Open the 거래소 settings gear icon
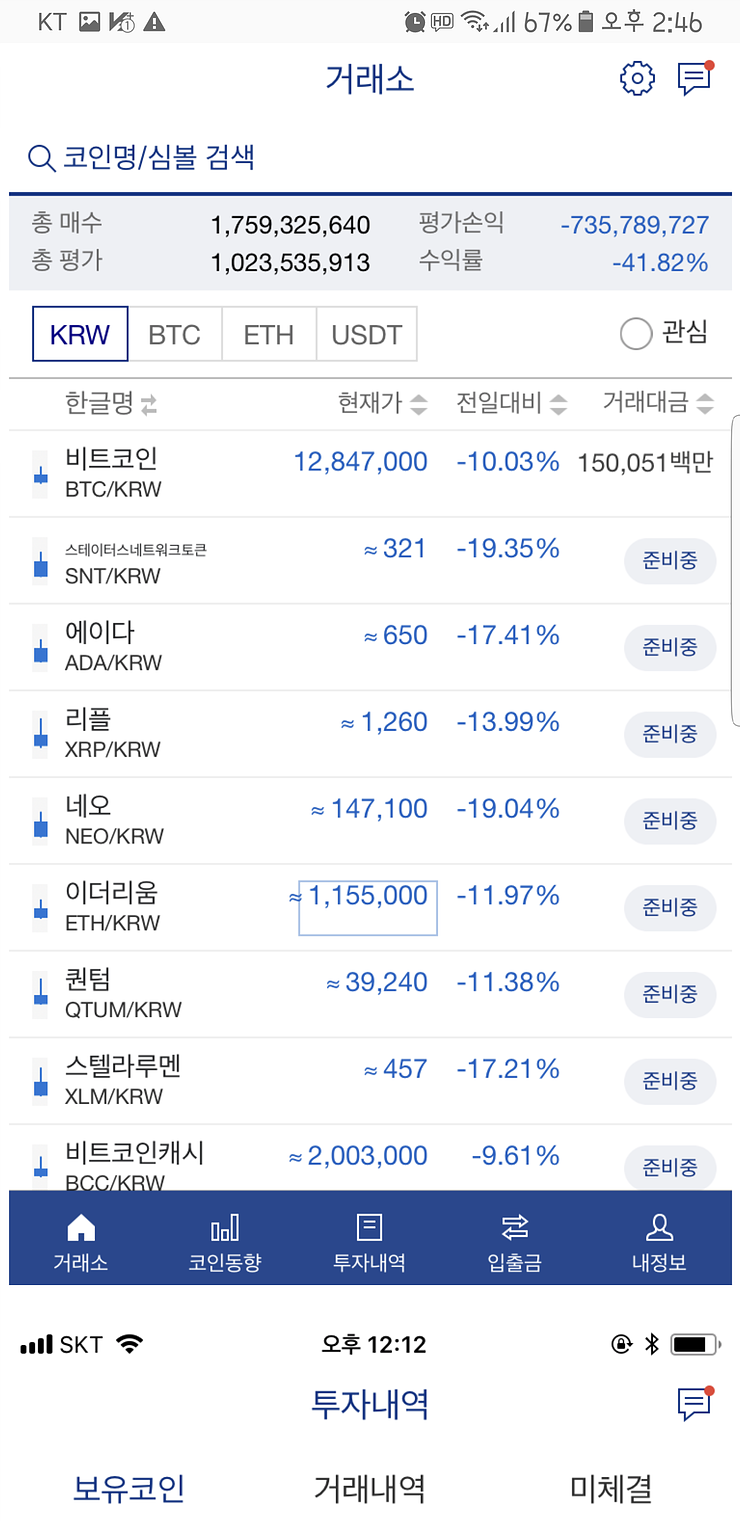 coord(637,79)
